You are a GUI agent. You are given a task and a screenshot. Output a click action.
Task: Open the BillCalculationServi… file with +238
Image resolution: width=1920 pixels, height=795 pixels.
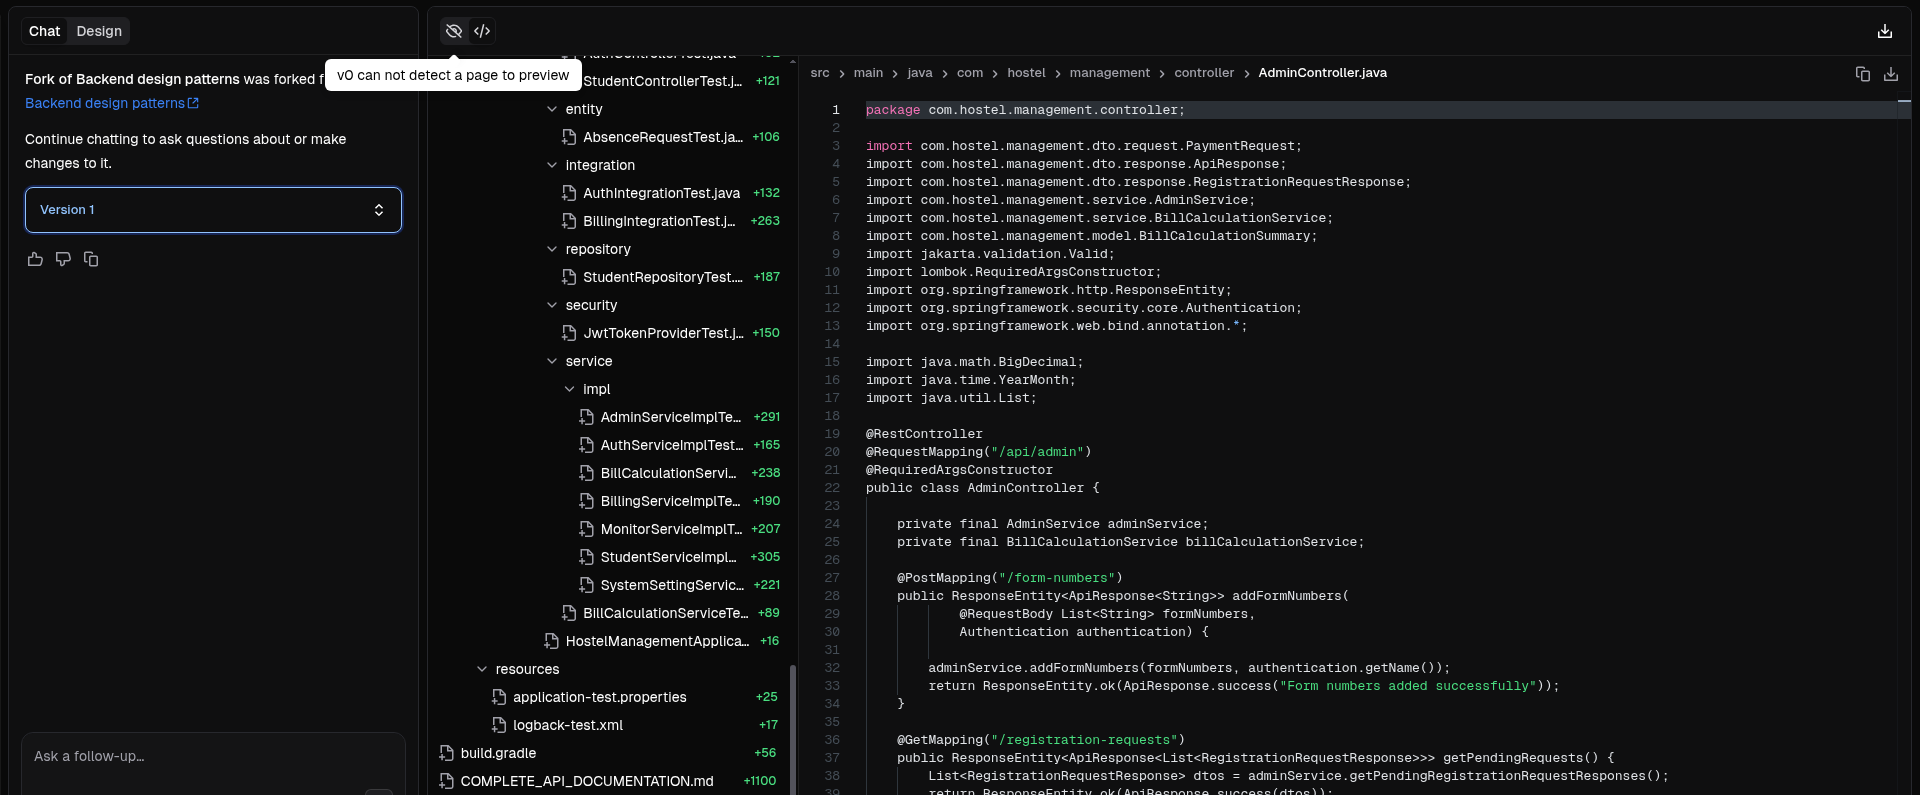click(x=668, y=473)
